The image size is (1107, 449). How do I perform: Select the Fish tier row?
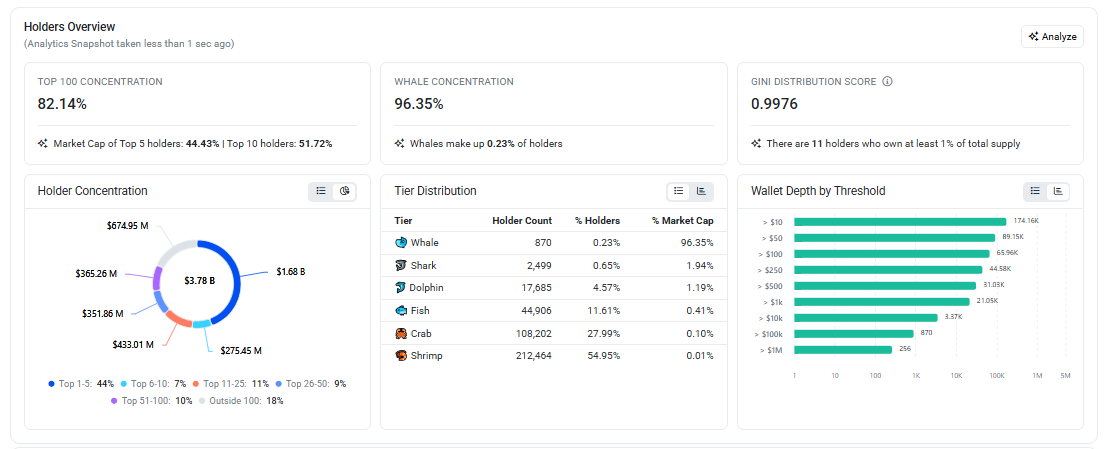pyautogui.click(x=554, y=311)
